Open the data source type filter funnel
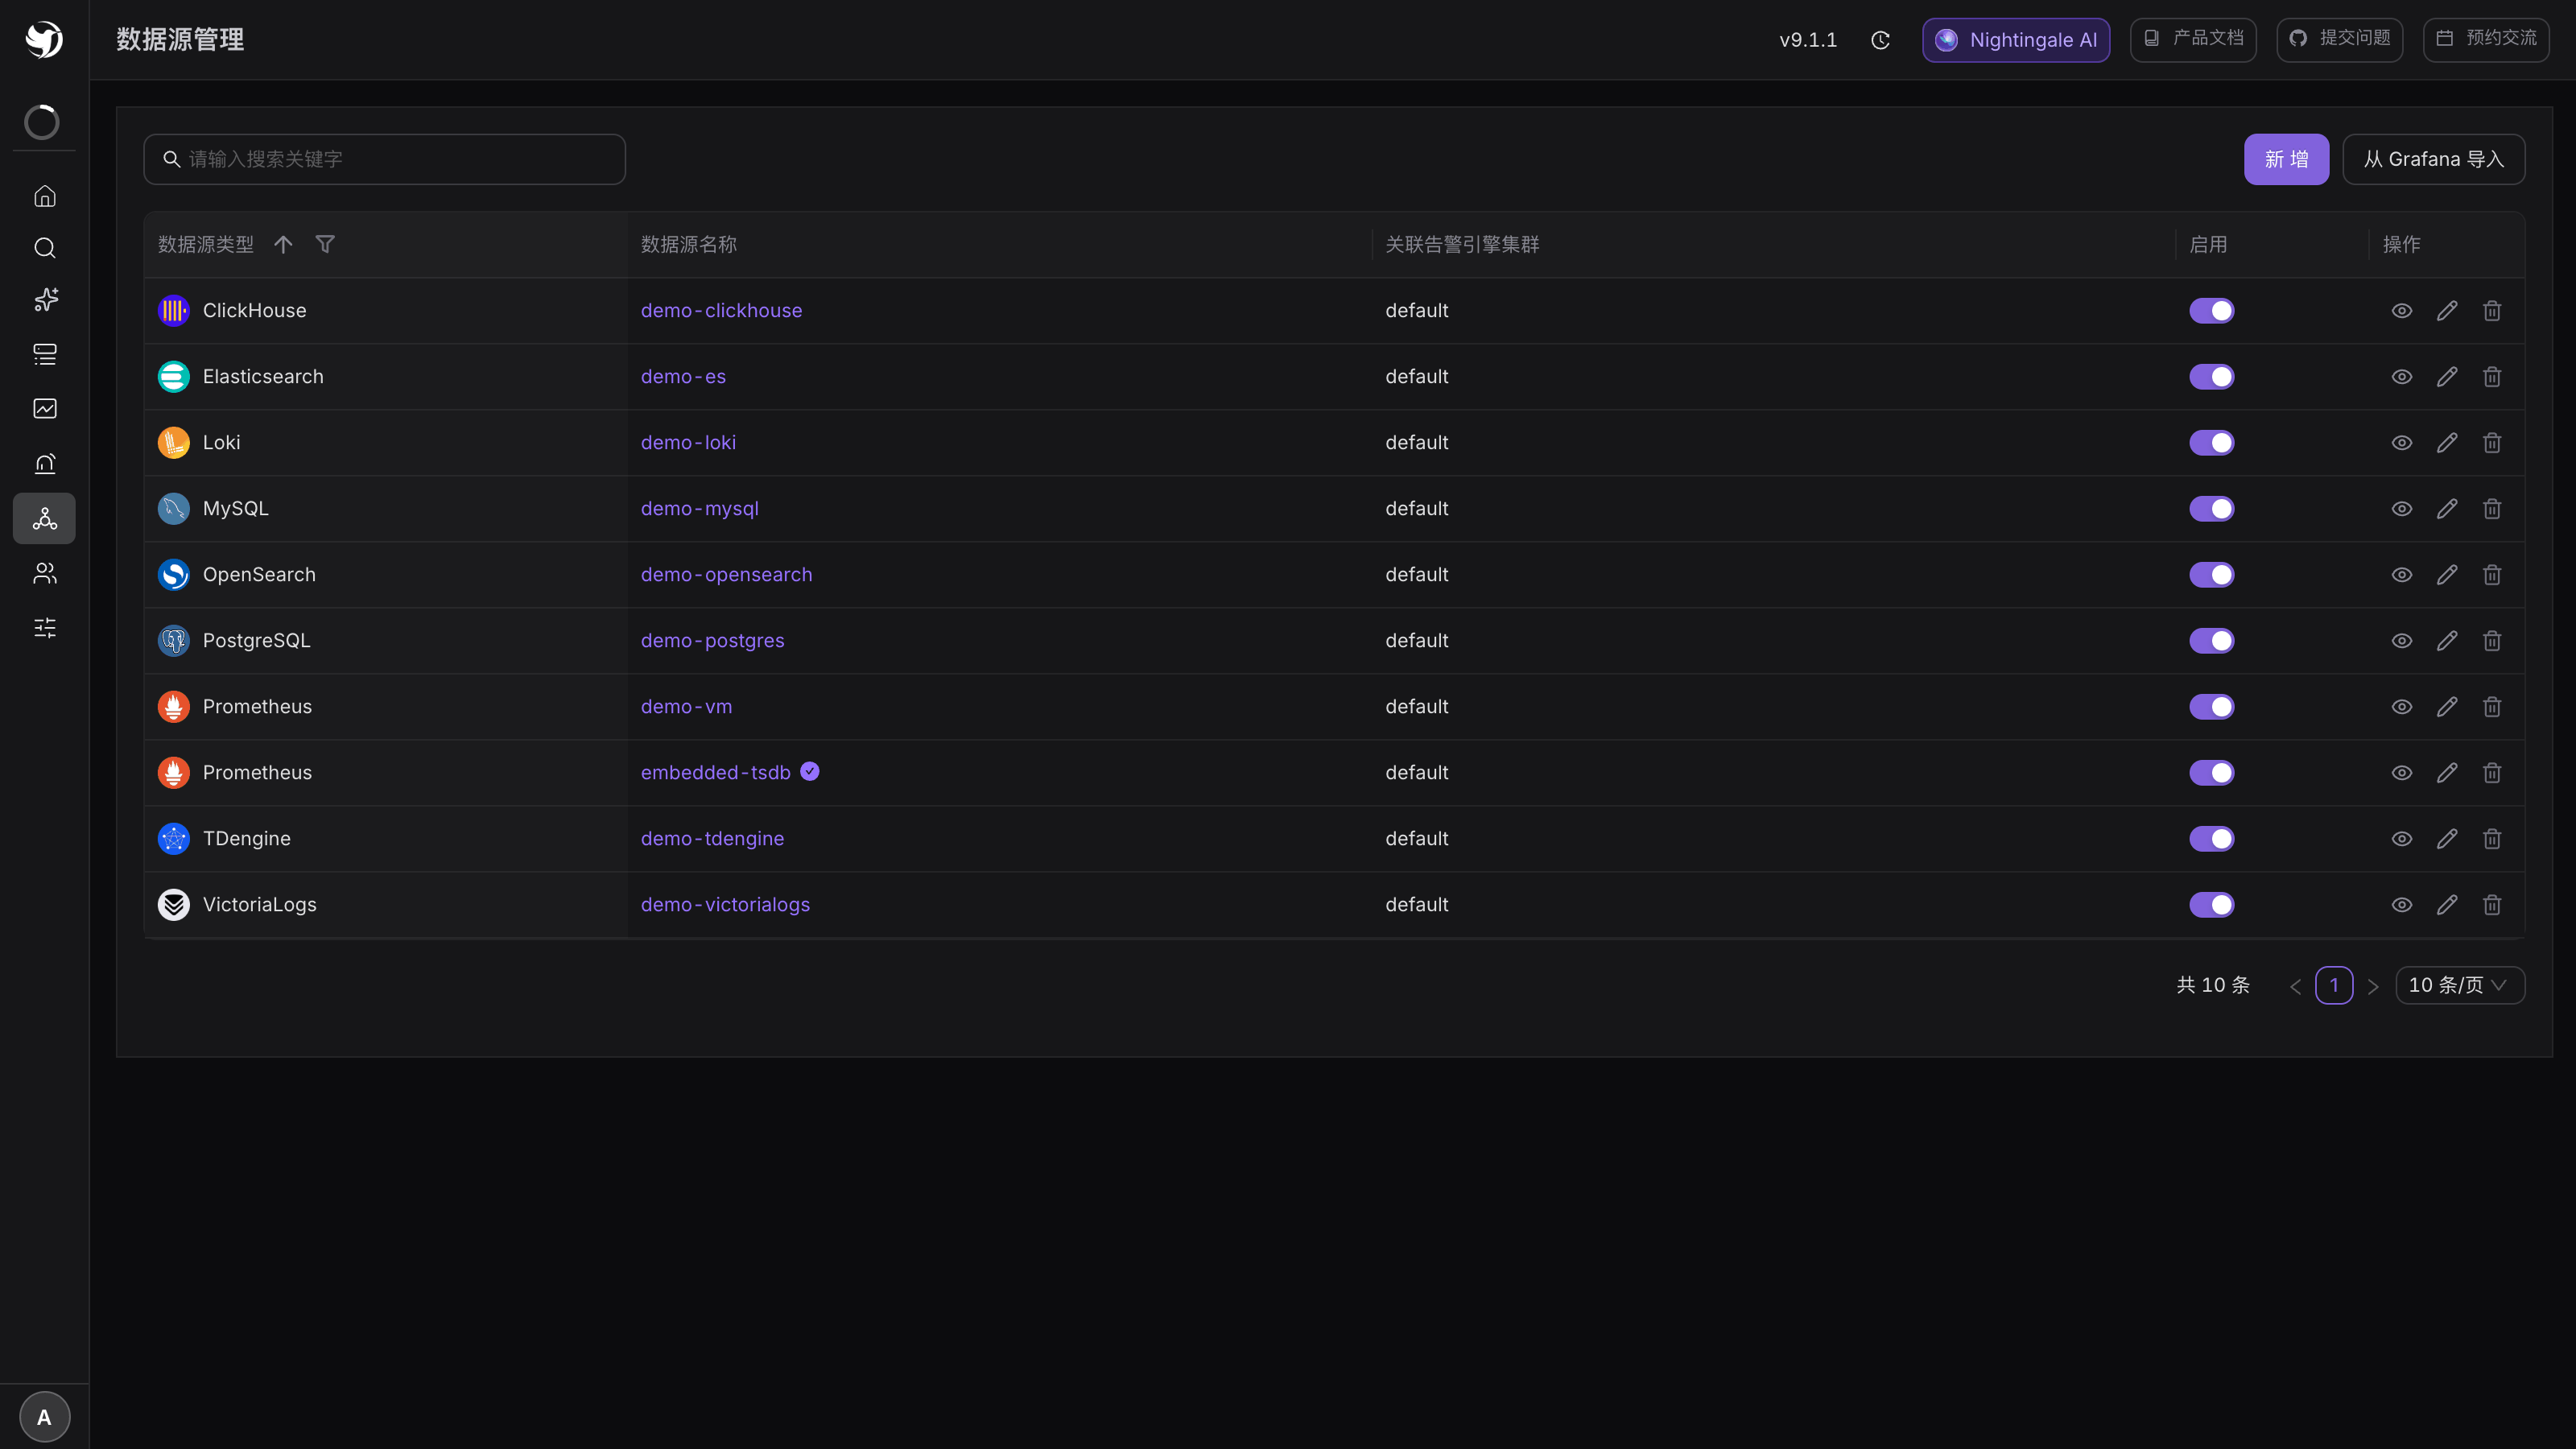2576x1449 pixels. point(325,244)
